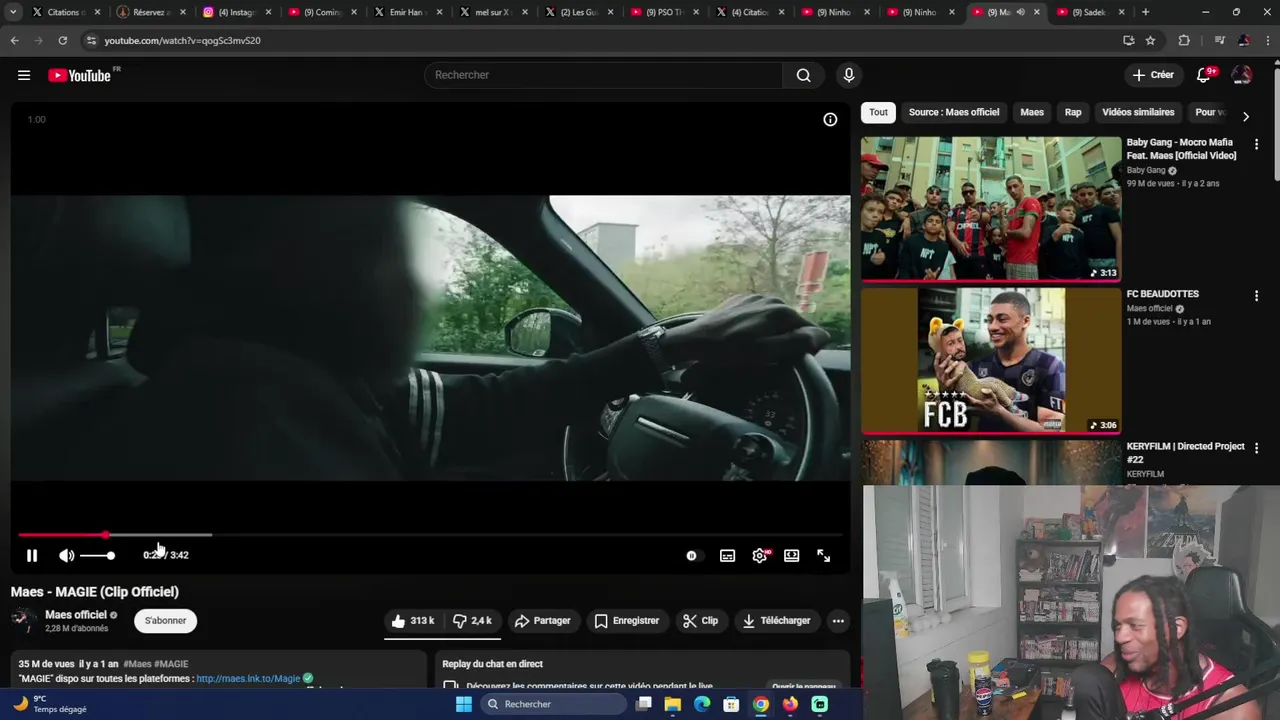The width and height of the screenshot is (1280, 720).
Task: Switch to the Emir Han tab
Action: point(408,12)
